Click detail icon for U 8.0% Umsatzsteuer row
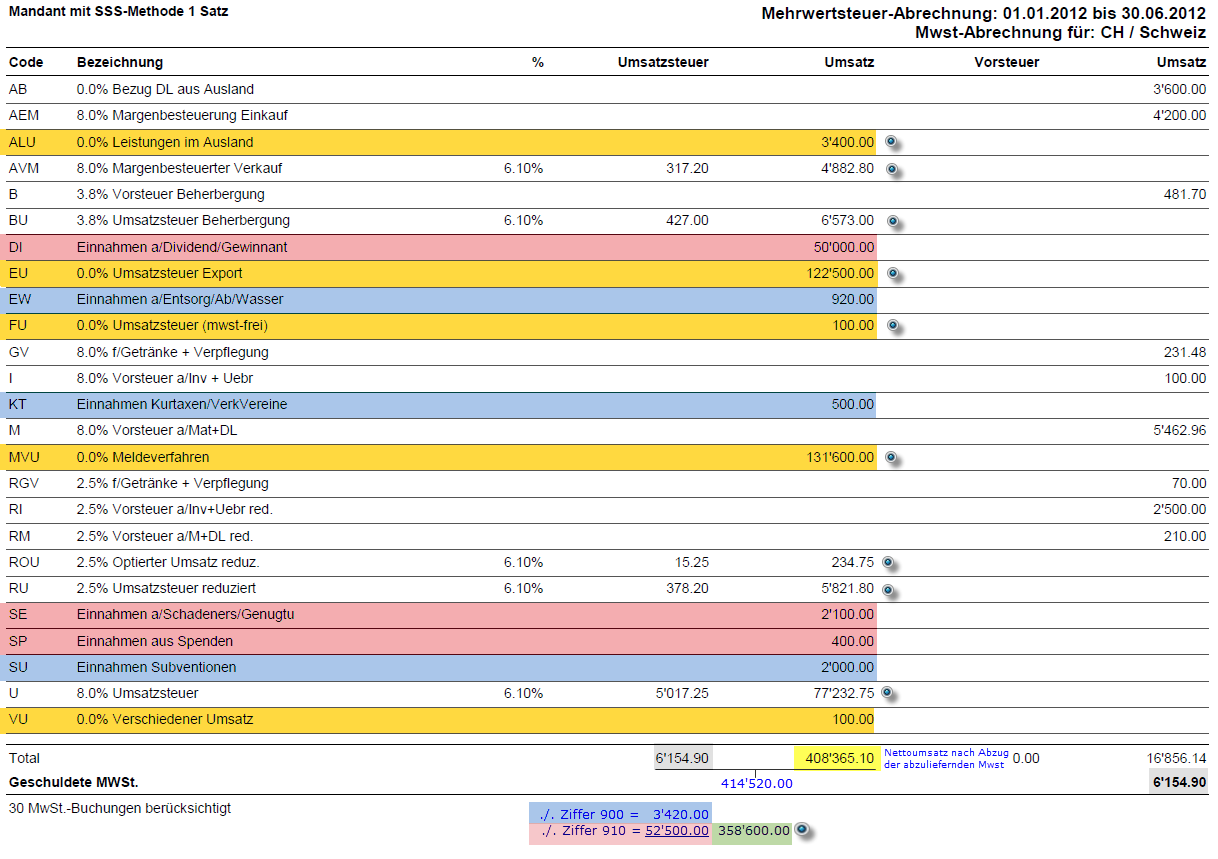 [x=887, y=693]
